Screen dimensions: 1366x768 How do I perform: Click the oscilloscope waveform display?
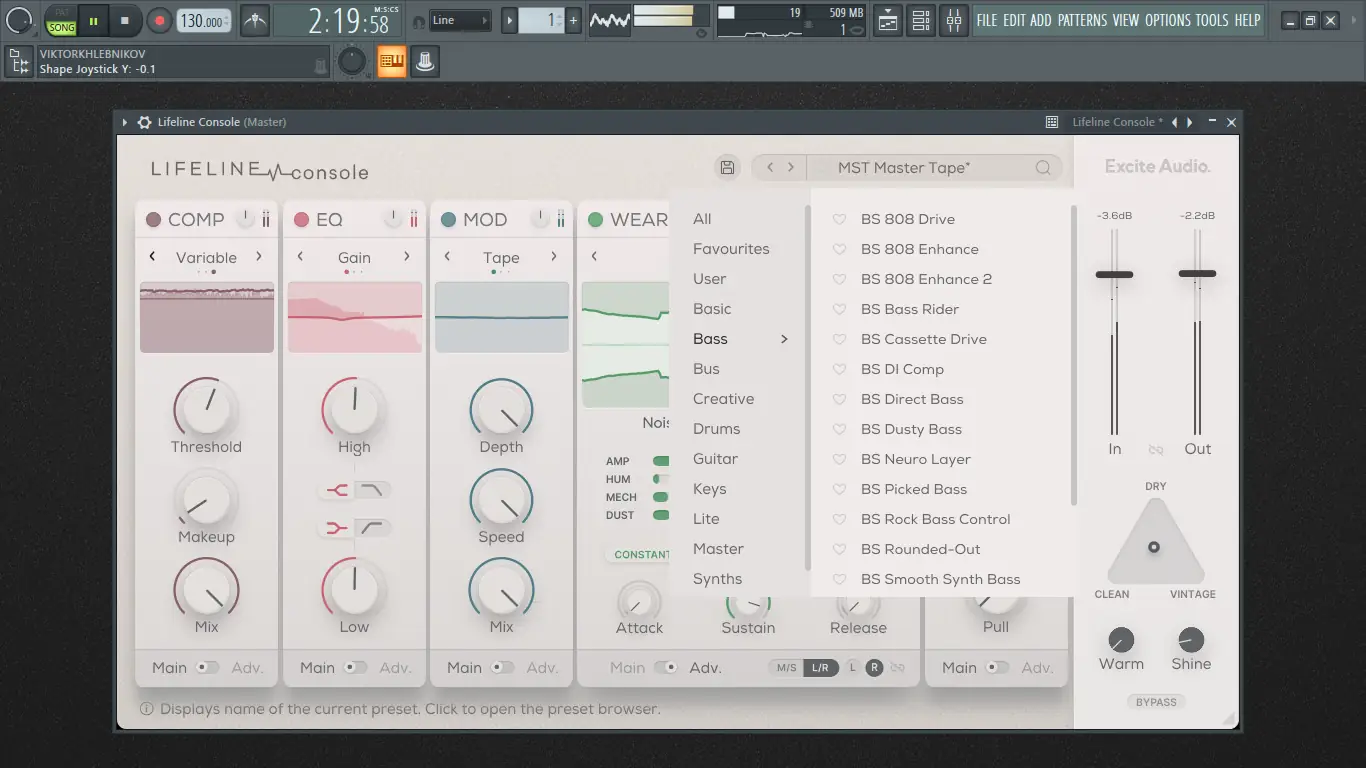[x=609, y=20]
